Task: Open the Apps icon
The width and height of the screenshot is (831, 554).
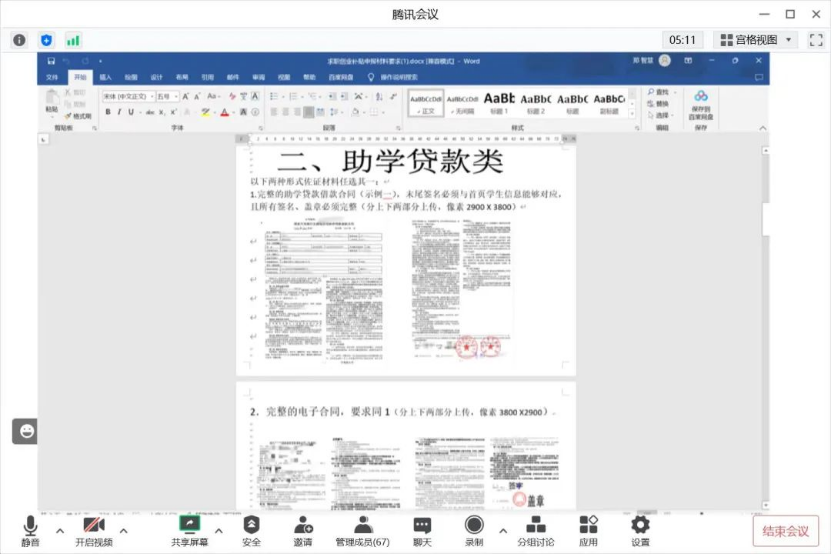Action: (588, 530)
